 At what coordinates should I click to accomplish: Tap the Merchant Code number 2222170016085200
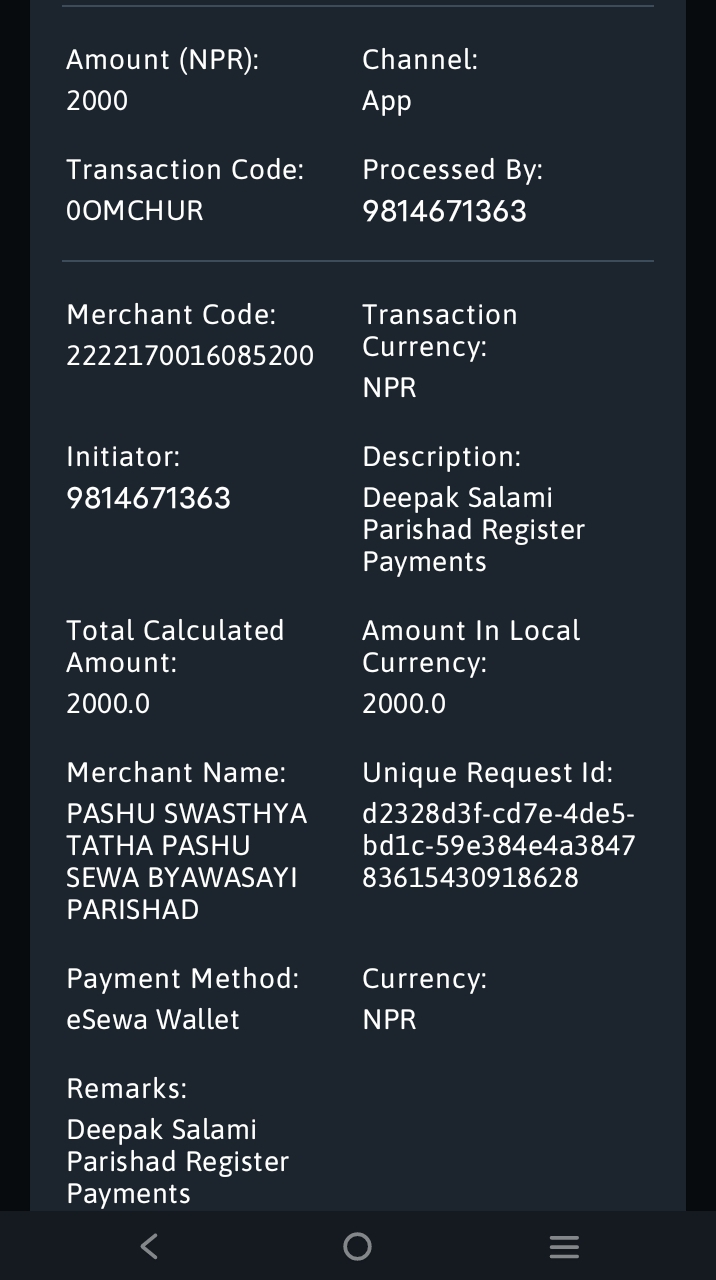click(x=190, y=356)
